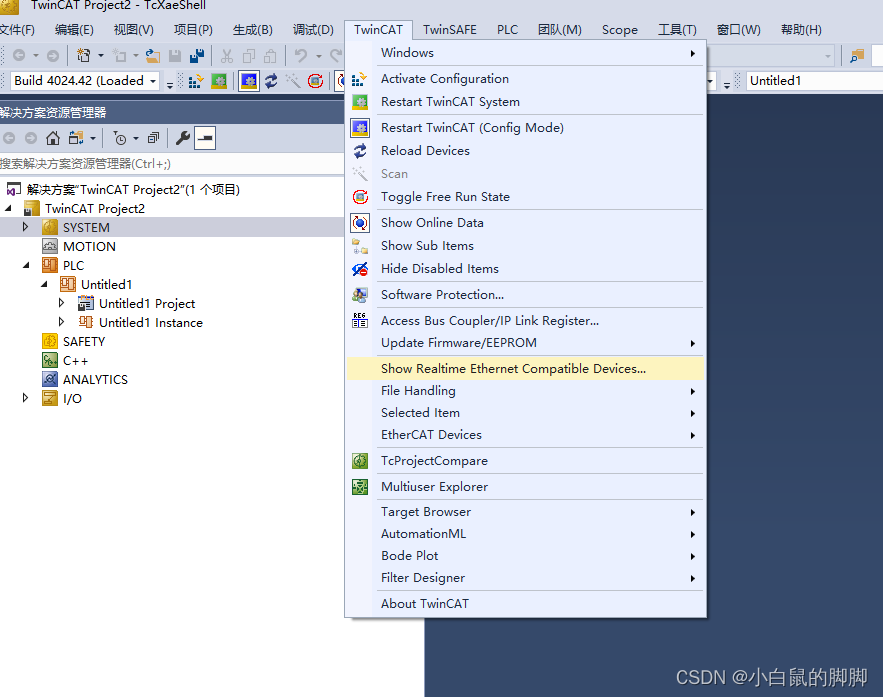Click Access Bus Coupler/IP Link Register
The height and width of the screenshot is (697, 883).
[525, 320]
